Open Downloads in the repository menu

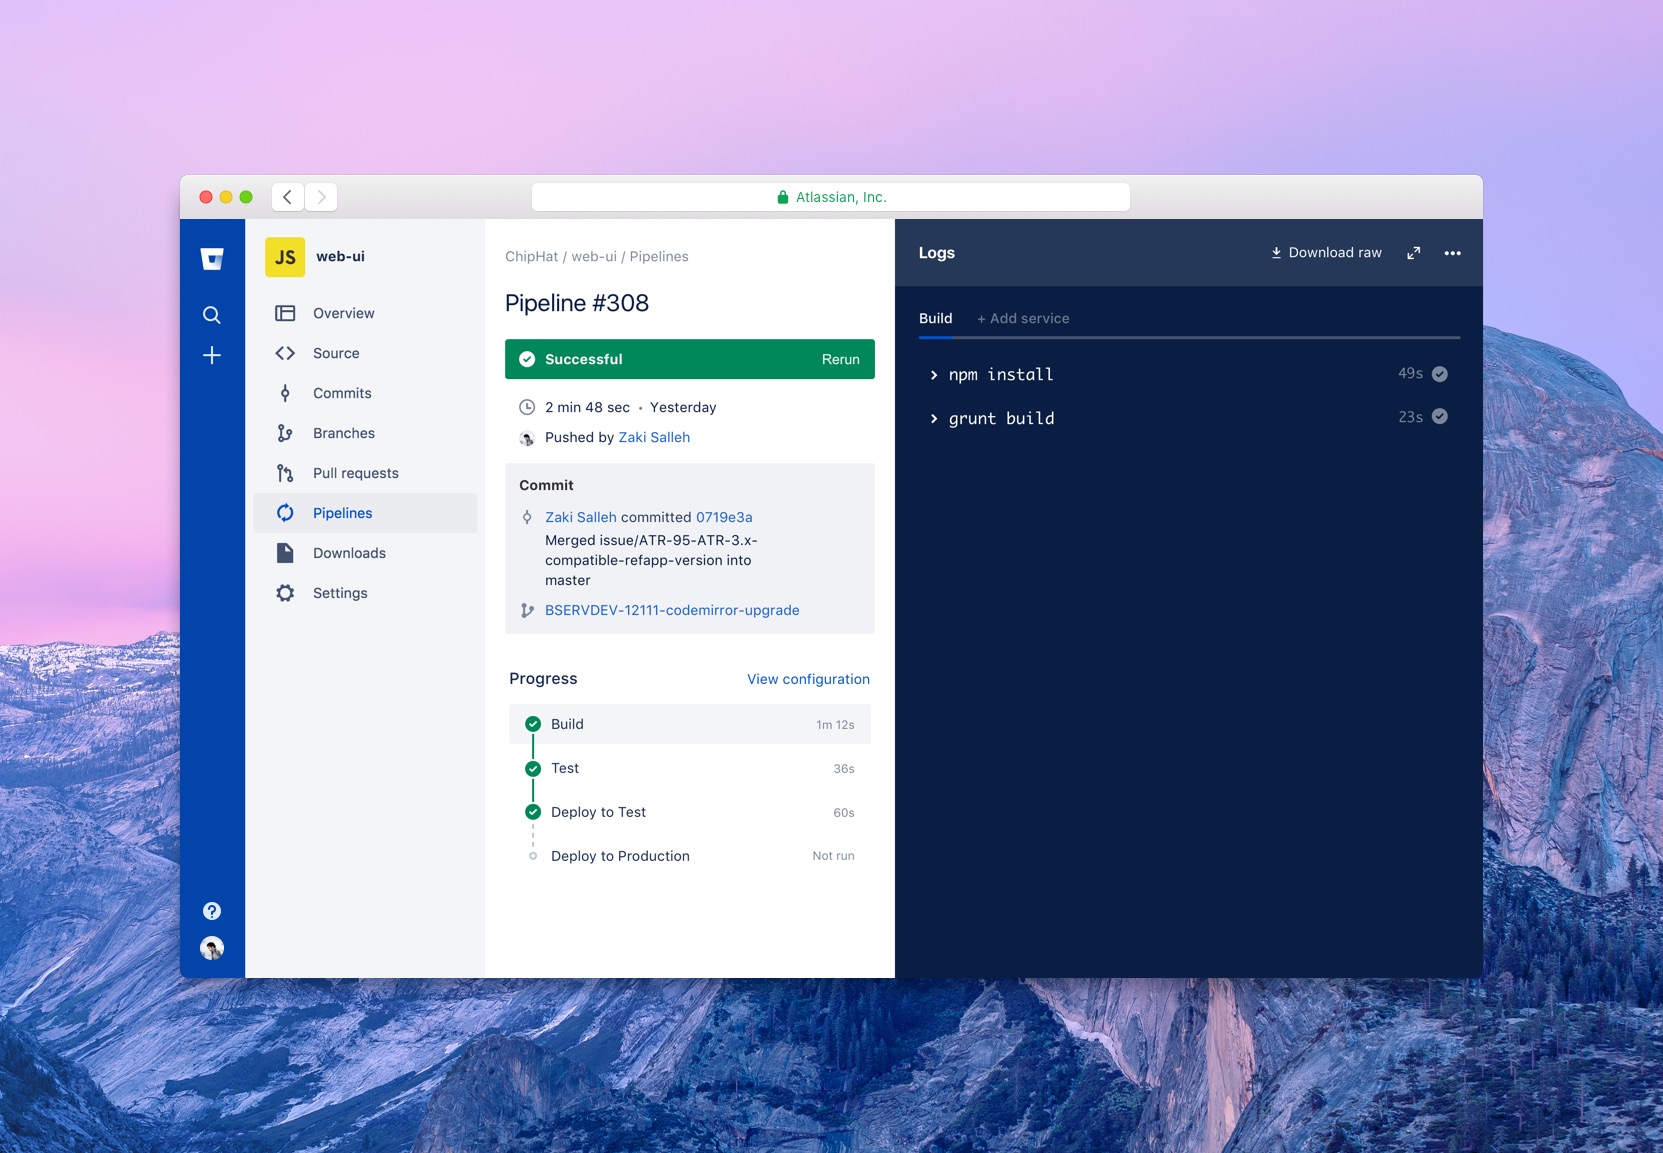coord(364,553)
